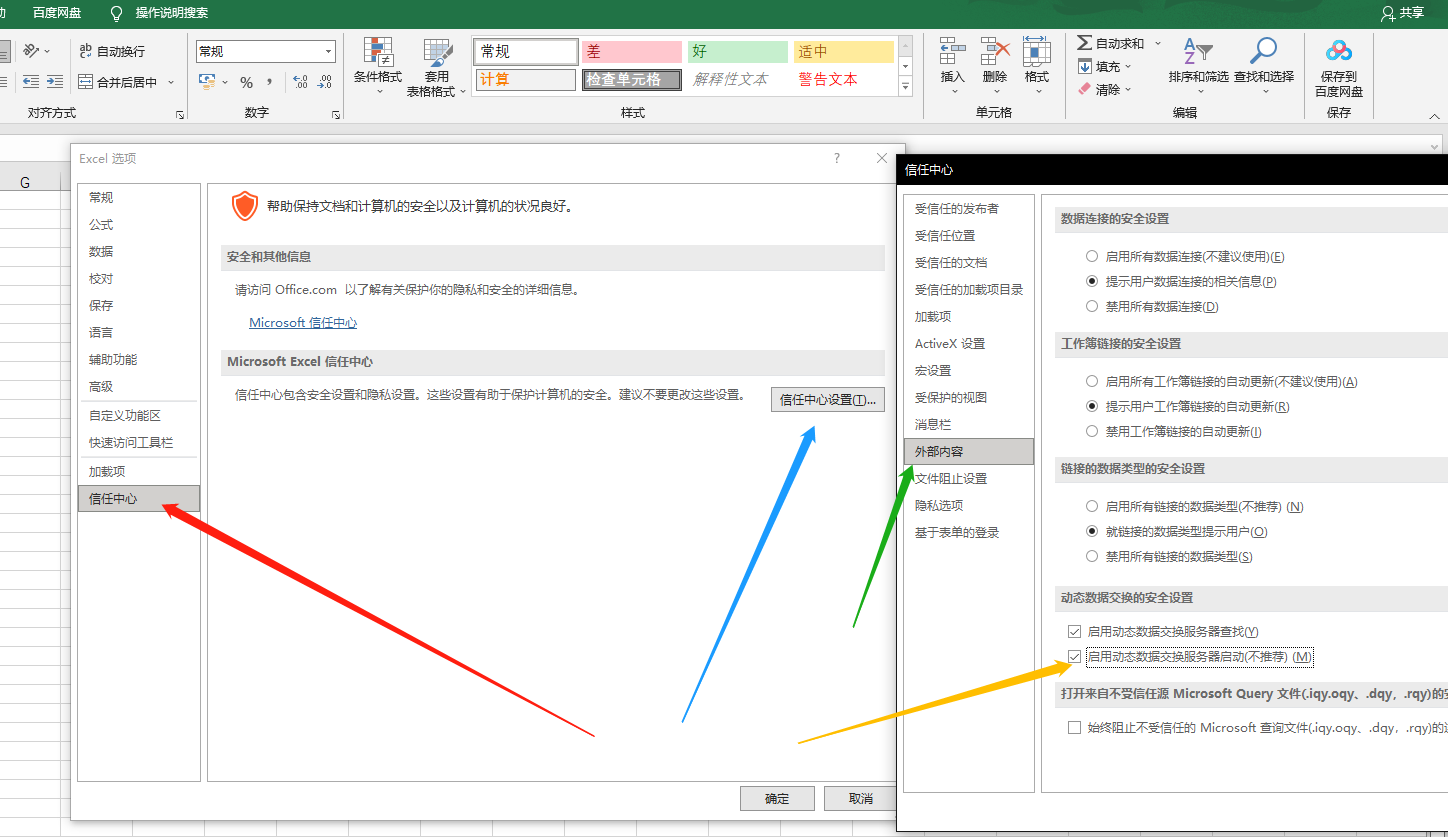
Task: Click the Delete cells icon
Action: point(995,52)
